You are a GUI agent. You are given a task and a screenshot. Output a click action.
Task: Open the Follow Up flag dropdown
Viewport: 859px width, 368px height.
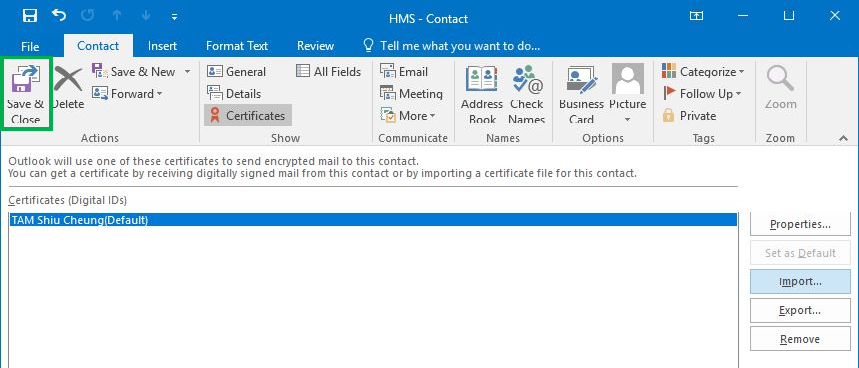(x=702, y=94)
